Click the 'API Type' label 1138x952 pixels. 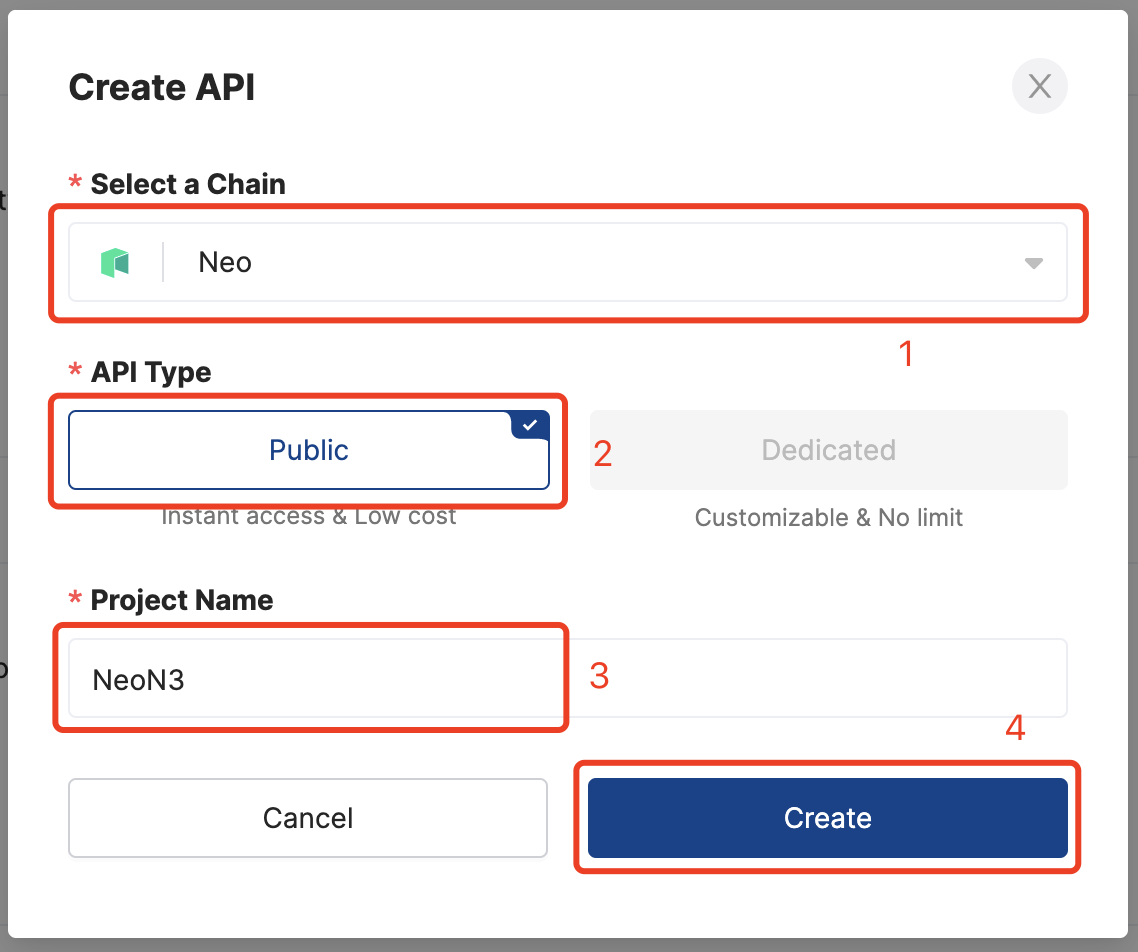[x=151, y=372]
